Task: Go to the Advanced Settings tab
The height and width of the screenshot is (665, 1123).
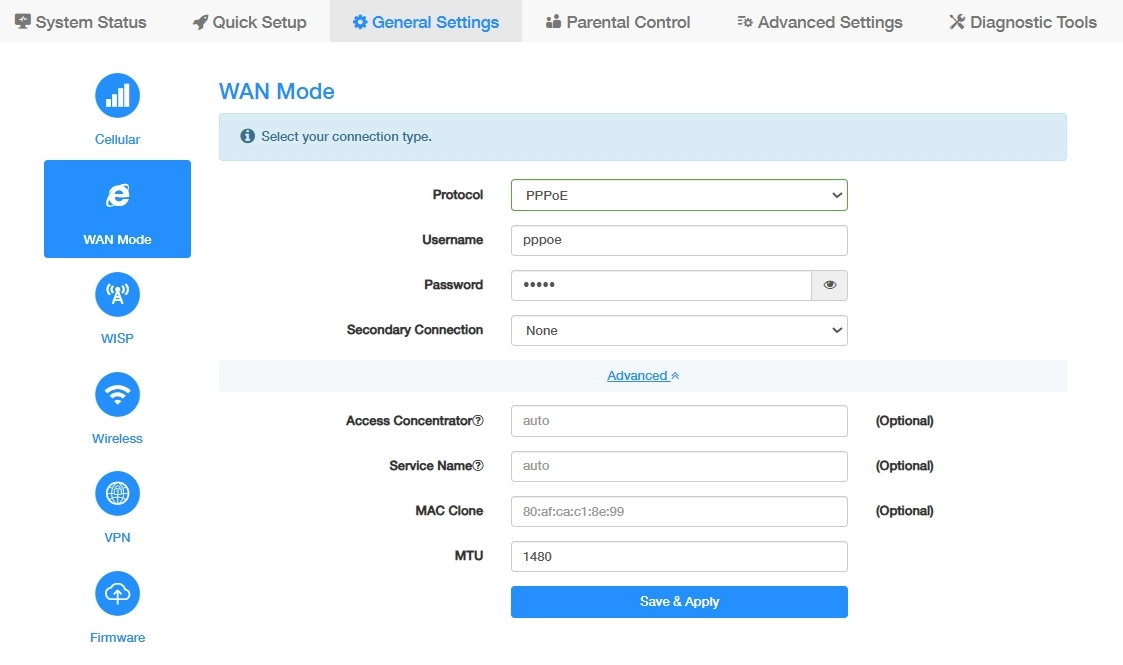Action: tap(819, 21)
